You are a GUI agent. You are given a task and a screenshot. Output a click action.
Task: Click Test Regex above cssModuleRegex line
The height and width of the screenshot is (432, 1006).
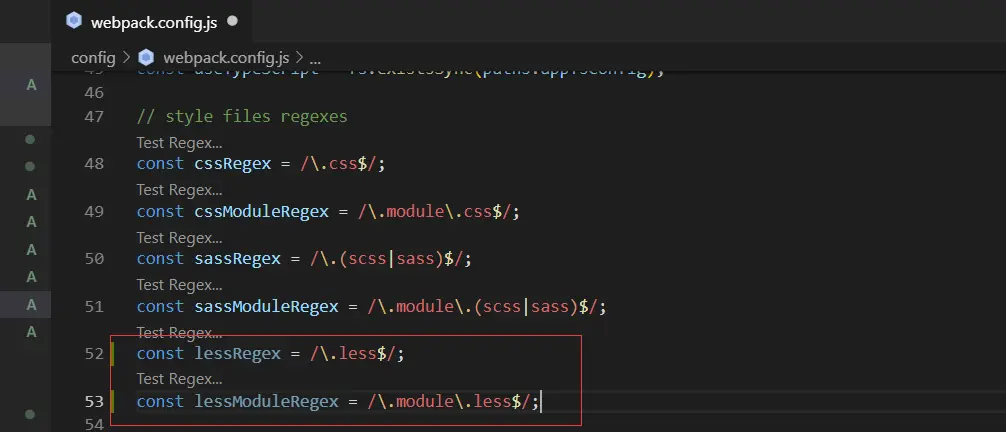tap(180, 190)
